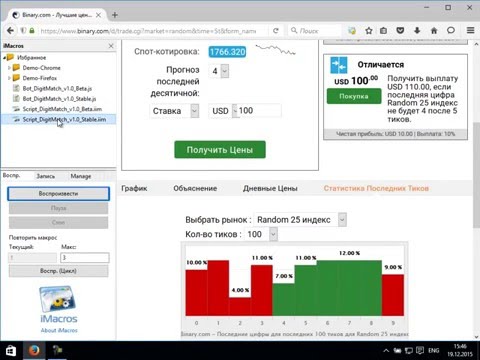Select Script_DigitMatch_v1.0_Beta.iim macro
Screen dimensions: 480x360
pos(62,109)
